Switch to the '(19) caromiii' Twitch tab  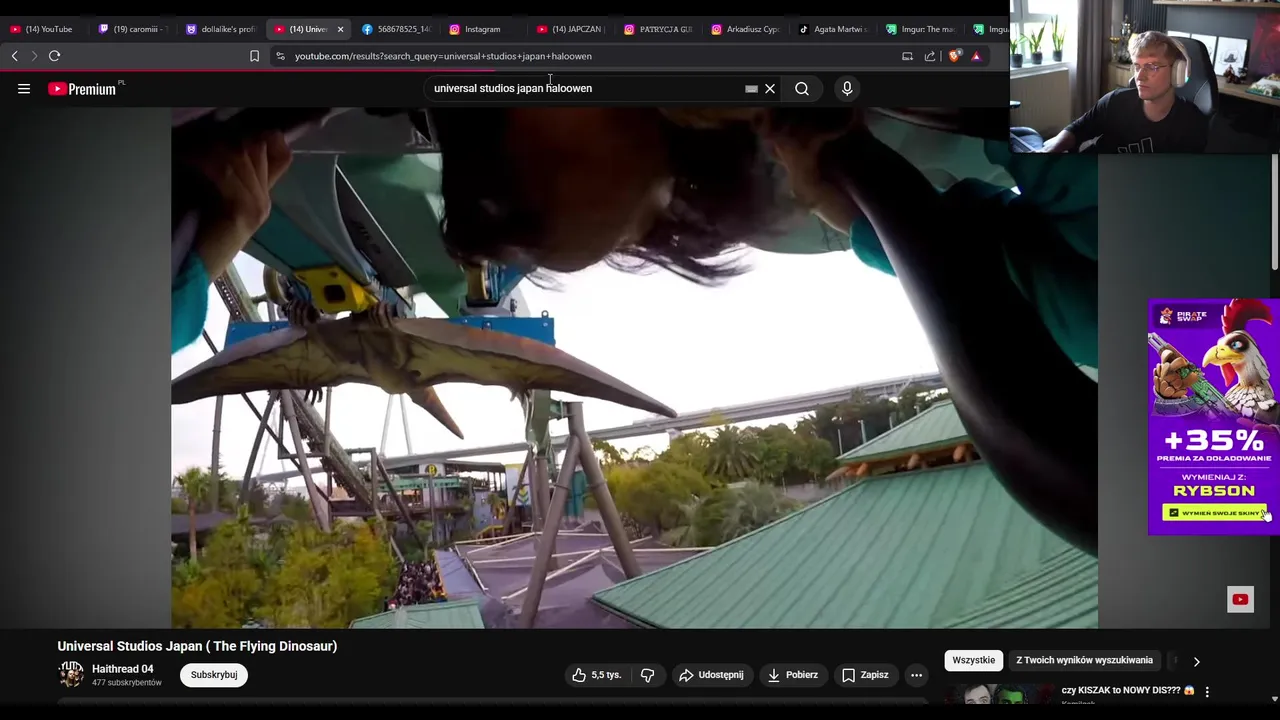pos(133,29)
